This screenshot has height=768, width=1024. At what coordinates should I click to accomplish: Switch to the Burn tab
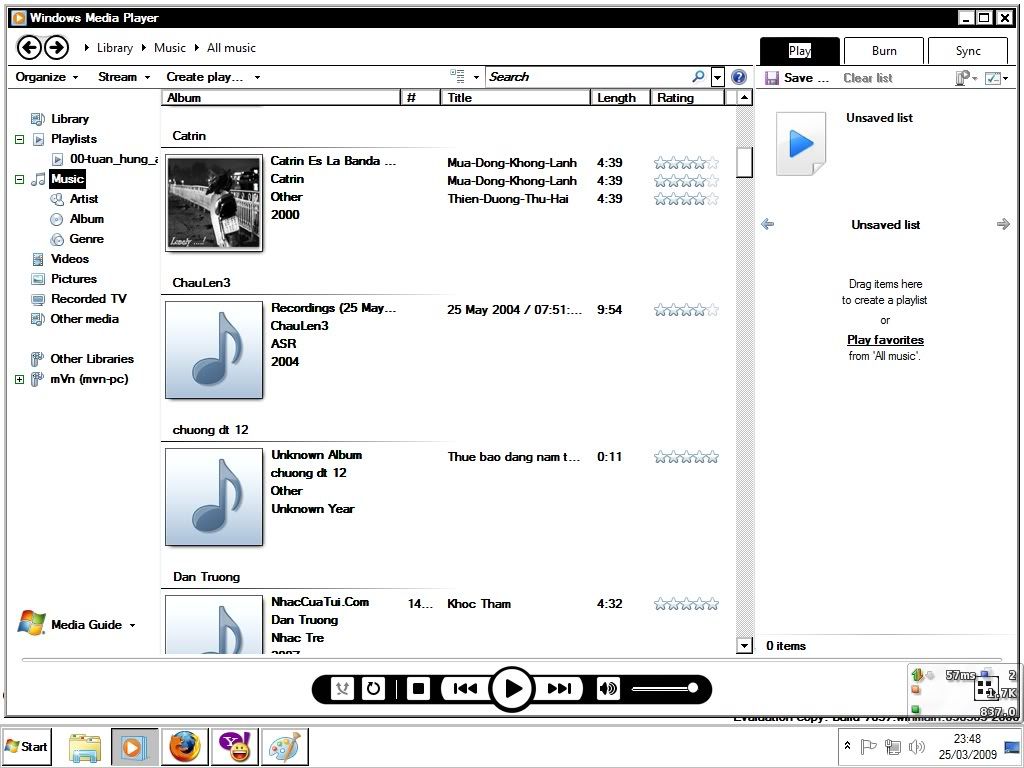pyautogui.click(x=883, y=51)
